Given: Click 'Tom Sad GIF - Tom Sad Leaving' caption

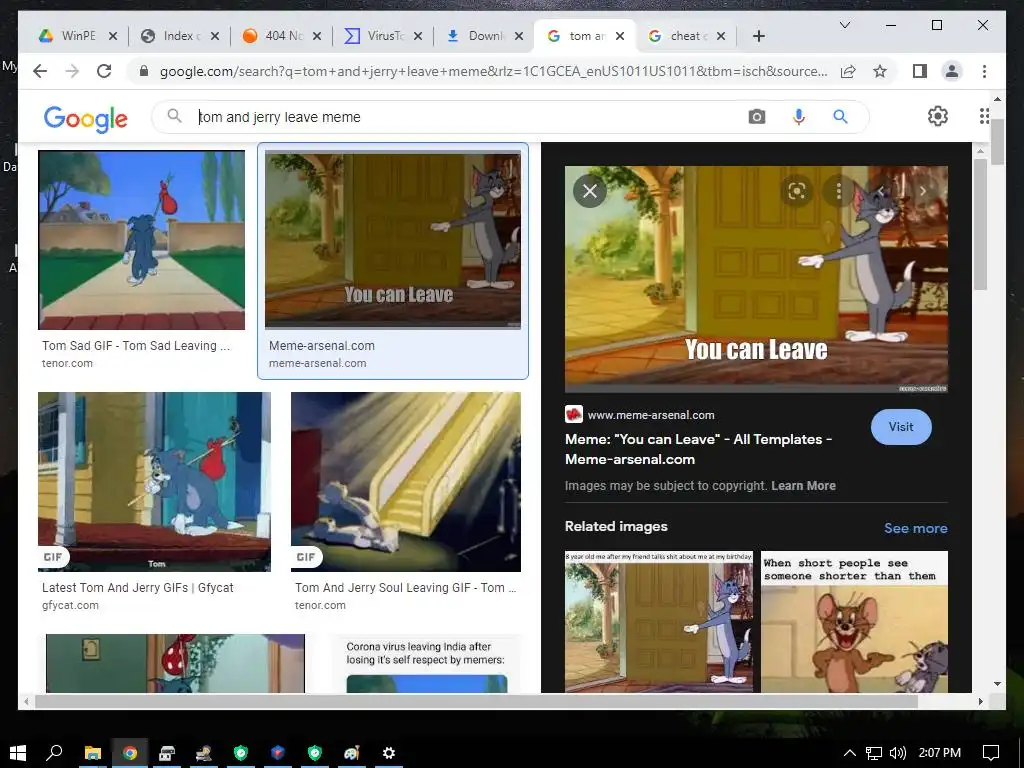Looking at the screenshot, I should click(136, 345).
